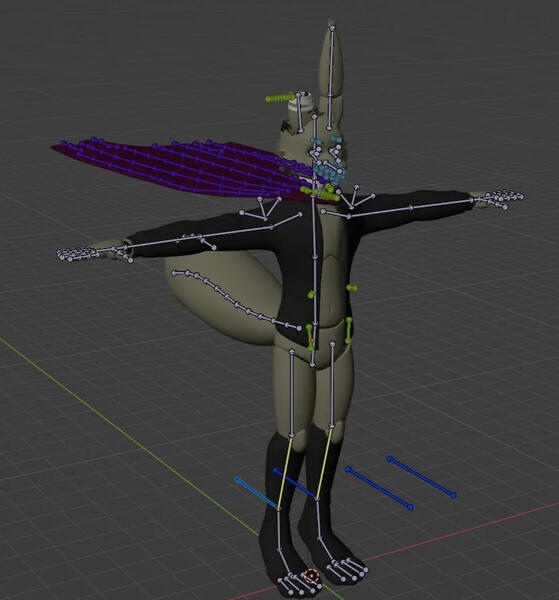
Task: Select the light blue pole target bone
Action: (x=257, y=493)
